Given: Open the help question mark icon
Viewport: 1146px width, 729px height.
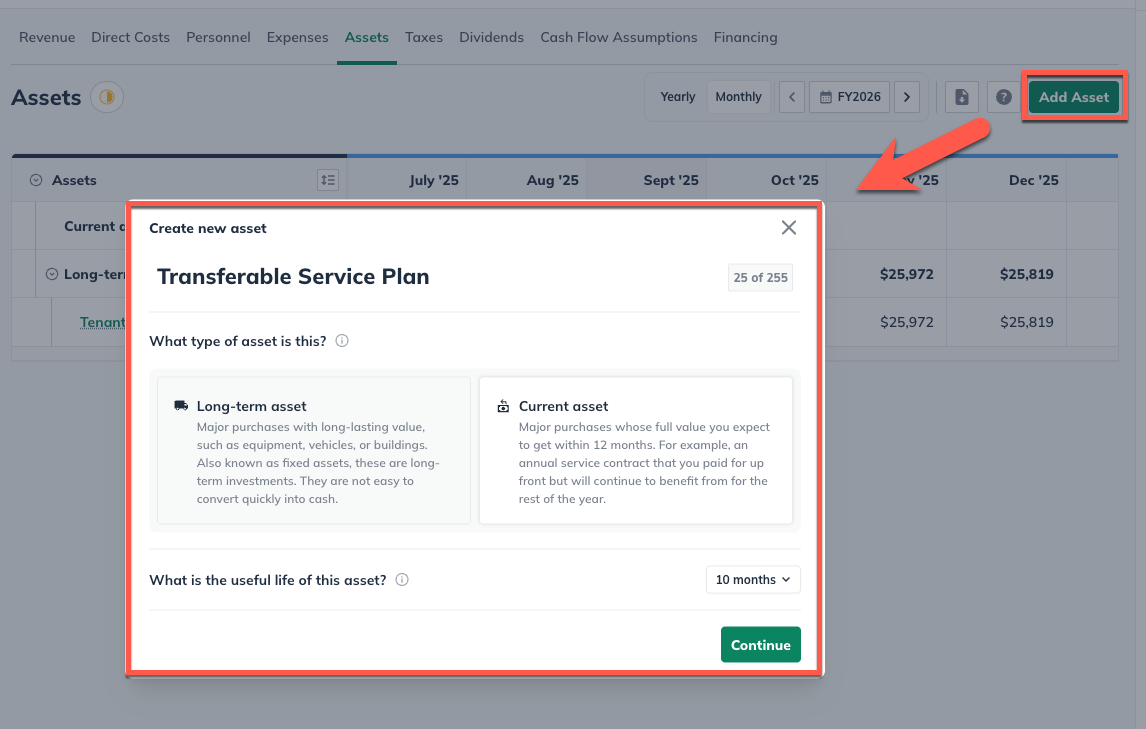Looking at the screenshot, I should (x=1003, y=97).
